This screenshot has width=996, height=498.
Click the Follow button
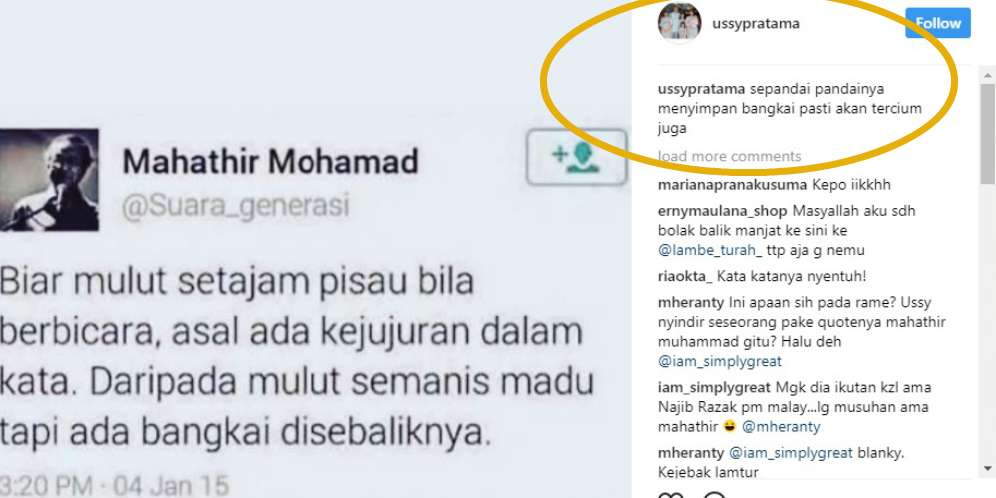click(938, 23)
